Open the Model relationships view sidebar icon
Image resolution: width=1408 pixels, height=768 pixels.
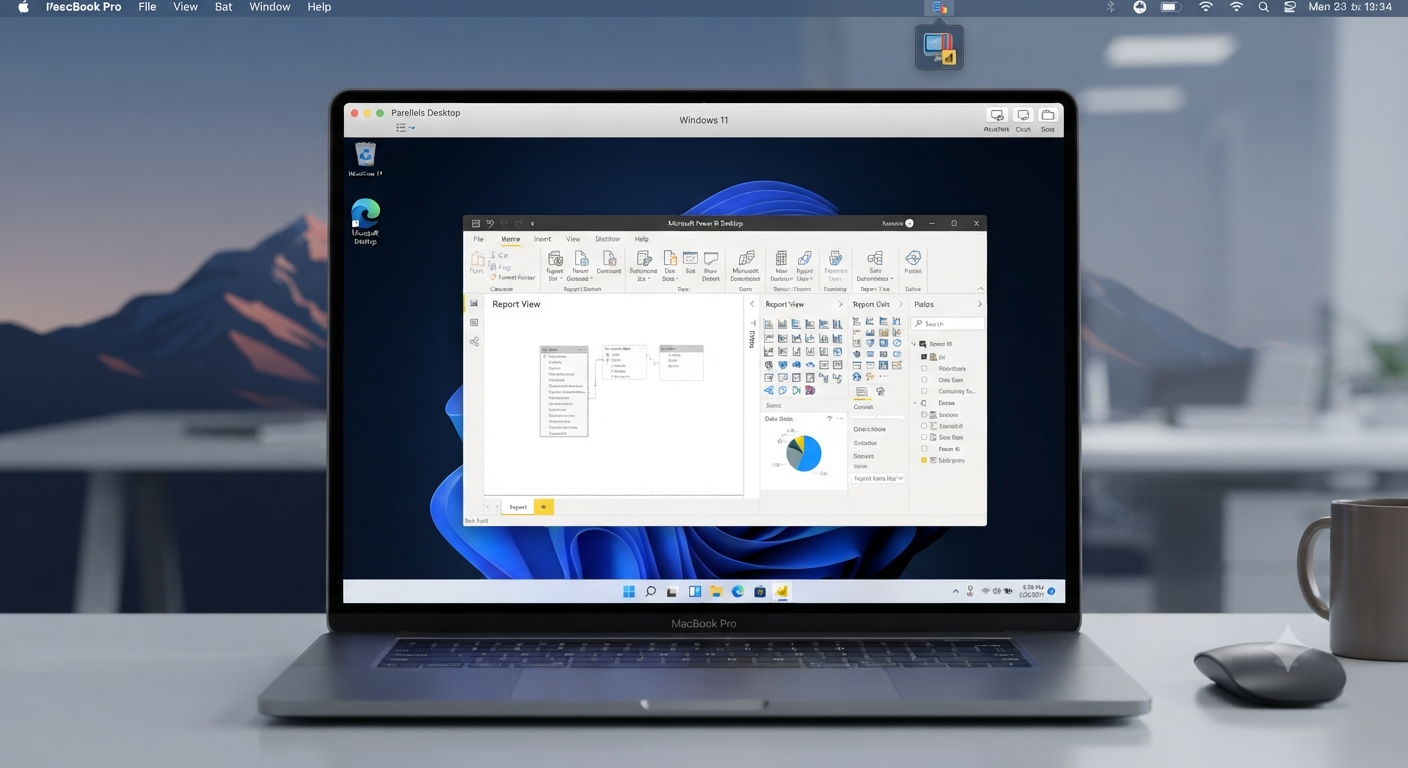pos(474,341)
